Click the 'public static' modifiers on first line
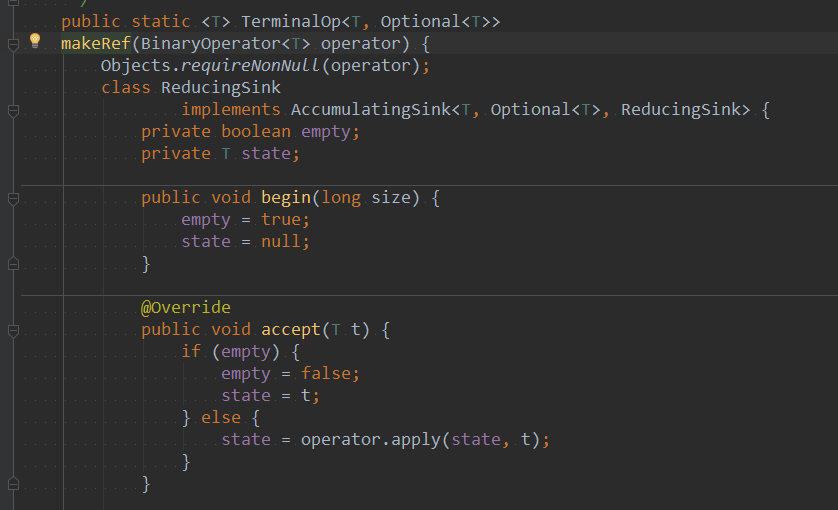 [126, 21]
